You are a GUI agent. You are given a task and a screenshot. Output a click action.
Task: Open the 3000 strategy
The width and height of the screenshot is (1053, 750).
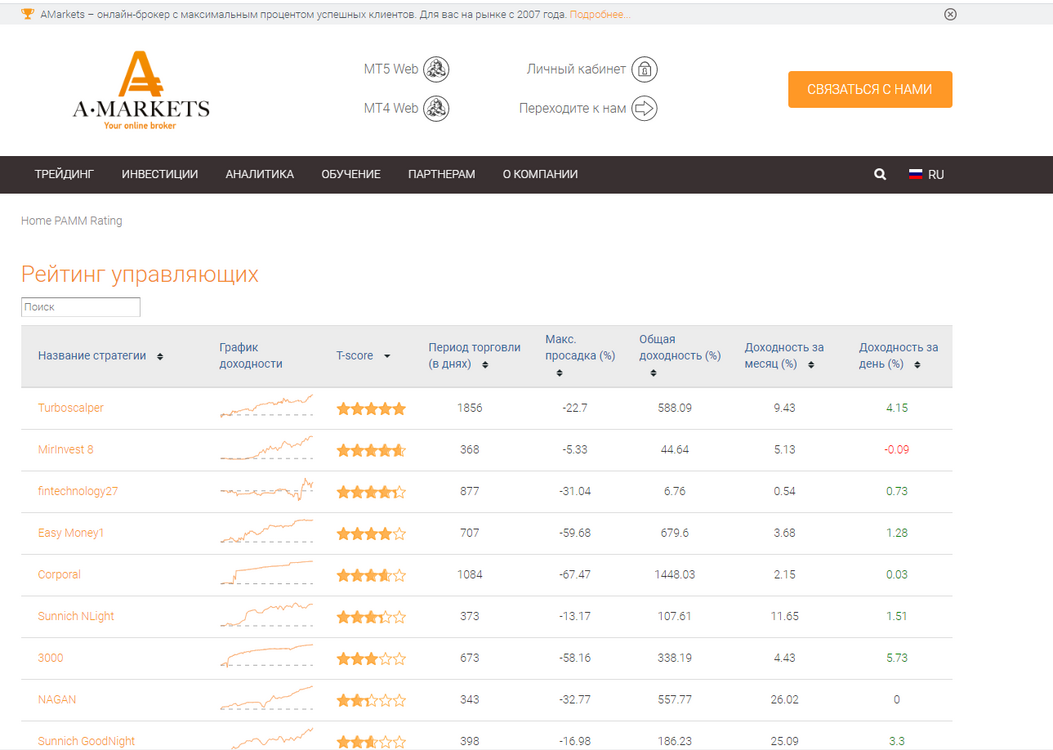tap(50, 657)
